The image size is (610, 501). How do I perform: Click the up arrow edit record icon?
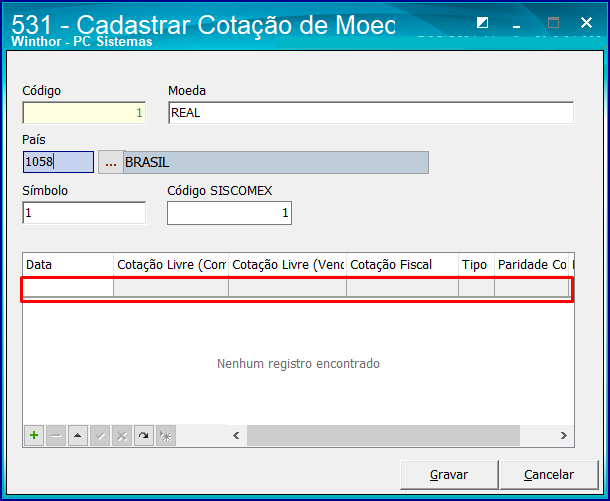pyautogui.click(x=78, y=435)
